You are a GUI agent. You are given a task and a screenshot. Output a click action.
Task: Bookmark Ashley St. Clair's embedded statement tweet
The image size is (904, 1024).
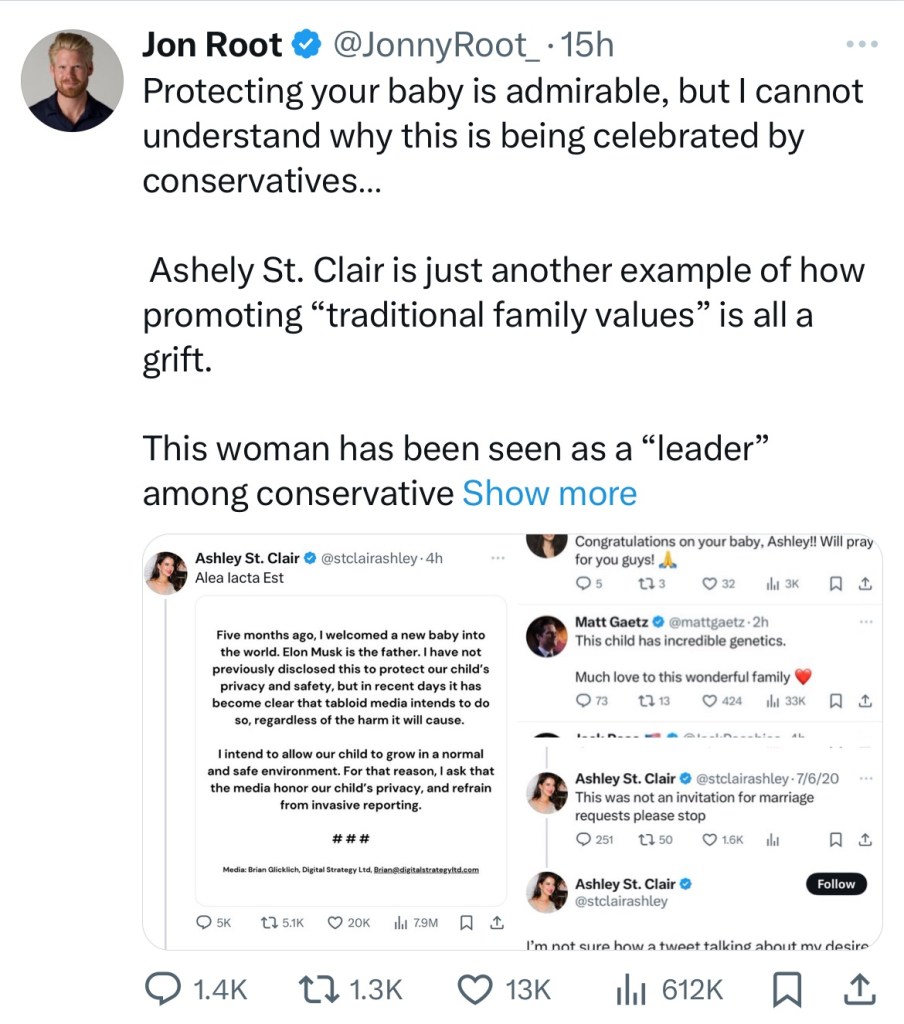[465, 923]
